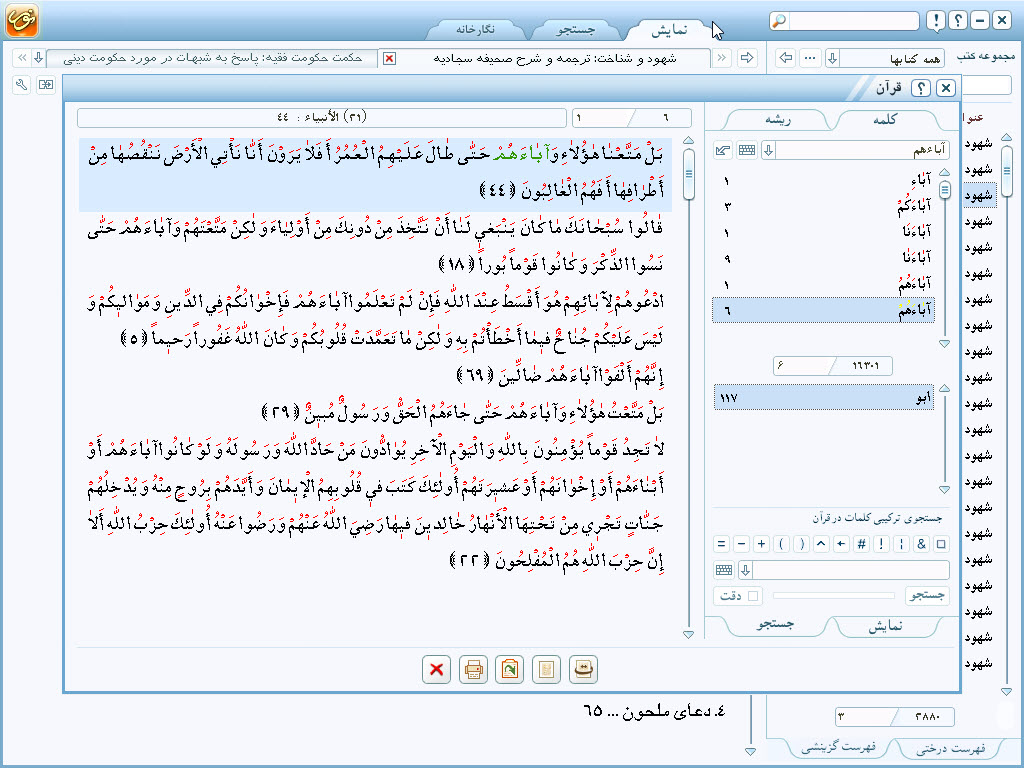The image size is (1024, 768).
Task: Click the page view icon in the bottom toolbar
Action: 546,670
